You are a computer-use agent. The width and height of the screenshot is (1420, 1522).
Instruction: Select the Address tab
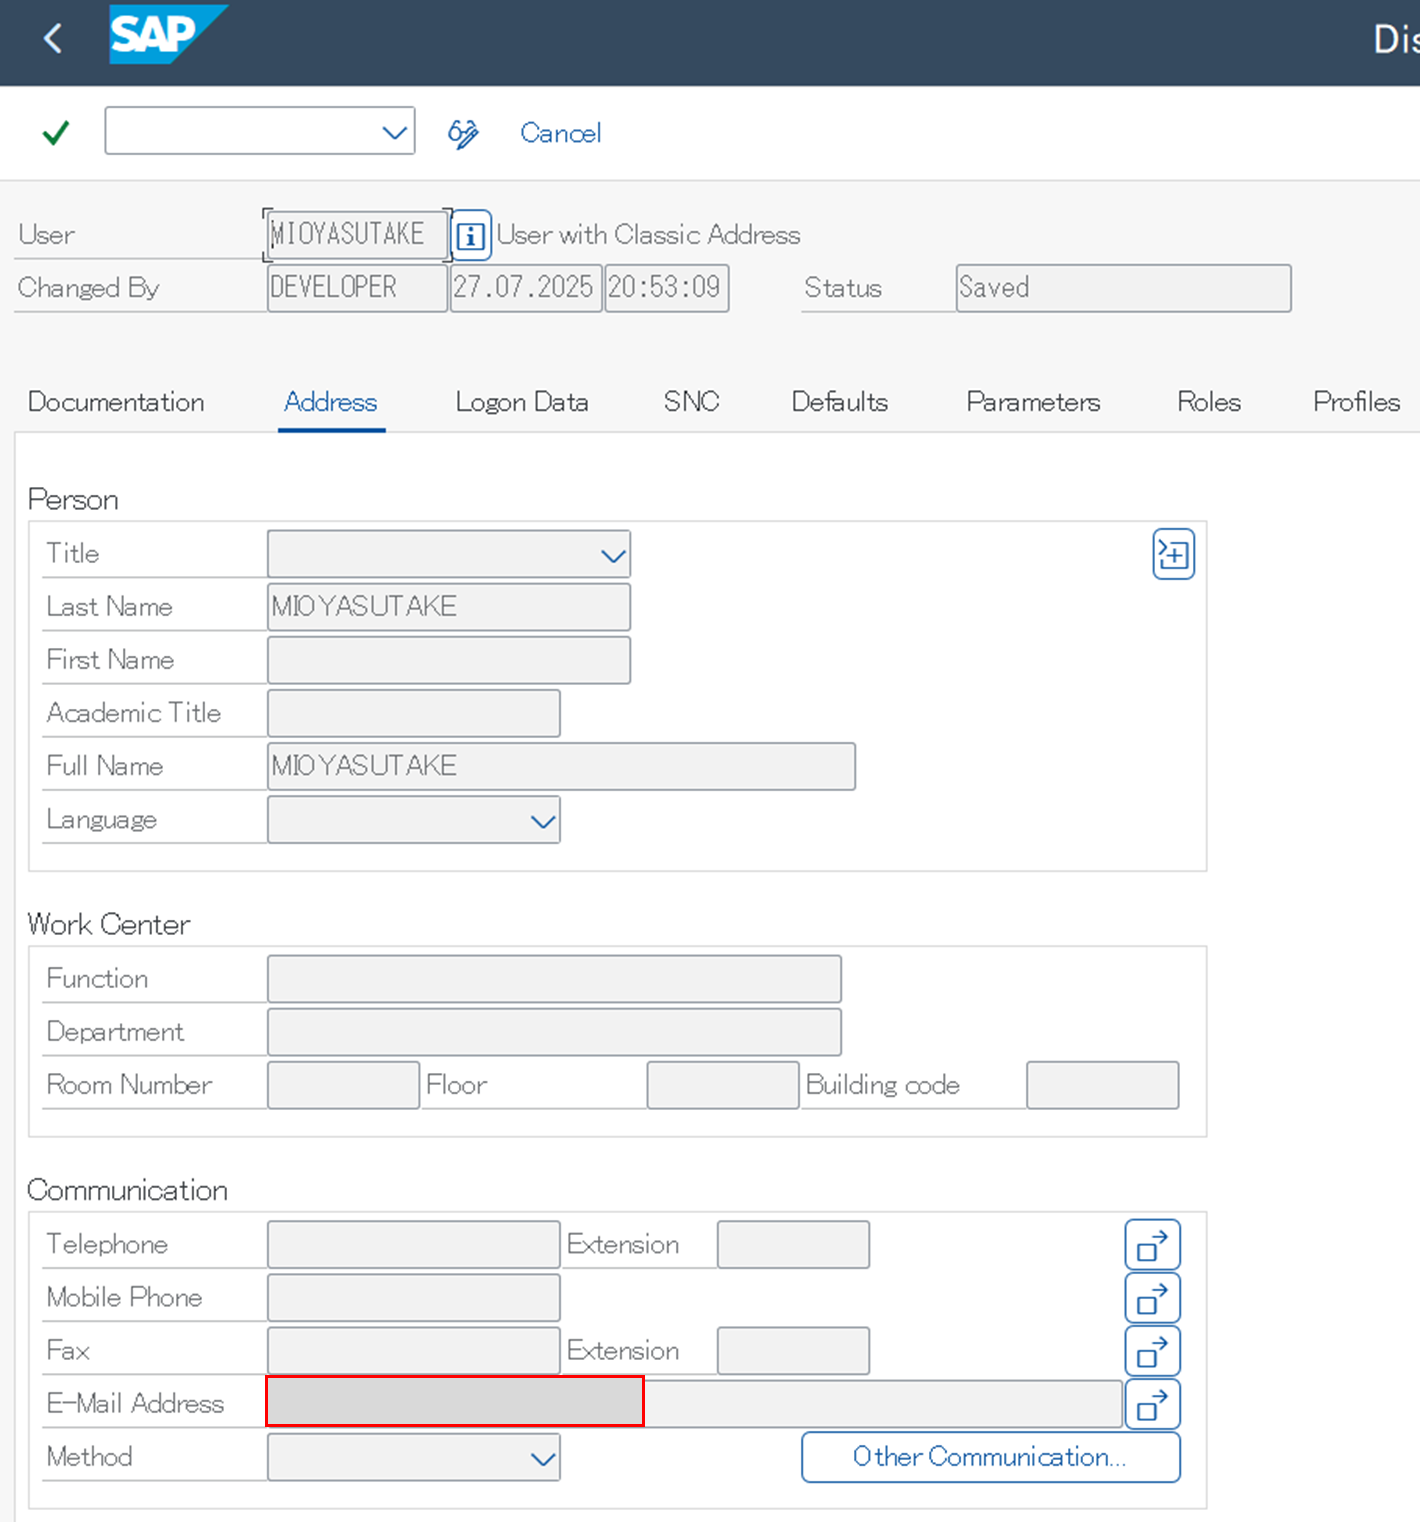331,402
